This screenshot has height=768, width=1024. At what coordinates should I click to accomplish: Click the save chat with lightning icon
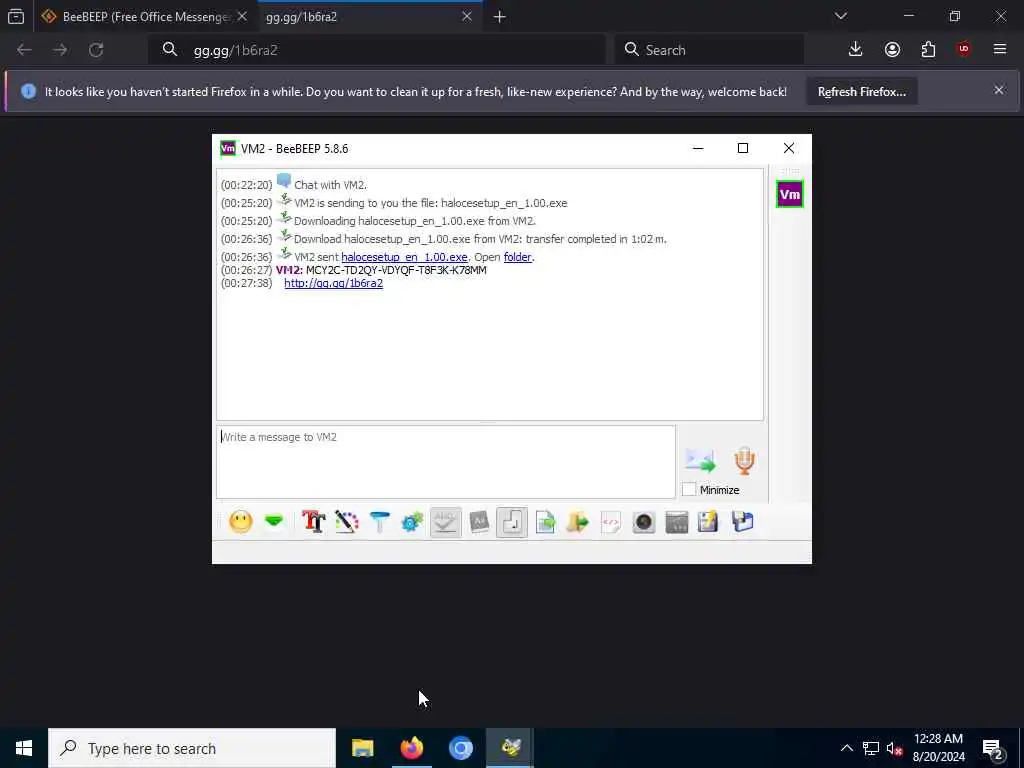tap(709, 522)
